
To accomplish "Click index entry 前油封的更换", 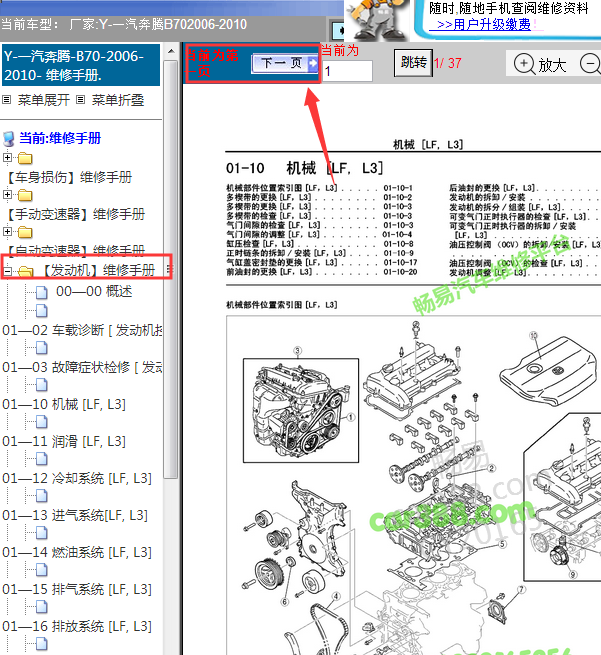I will [269, 272].
